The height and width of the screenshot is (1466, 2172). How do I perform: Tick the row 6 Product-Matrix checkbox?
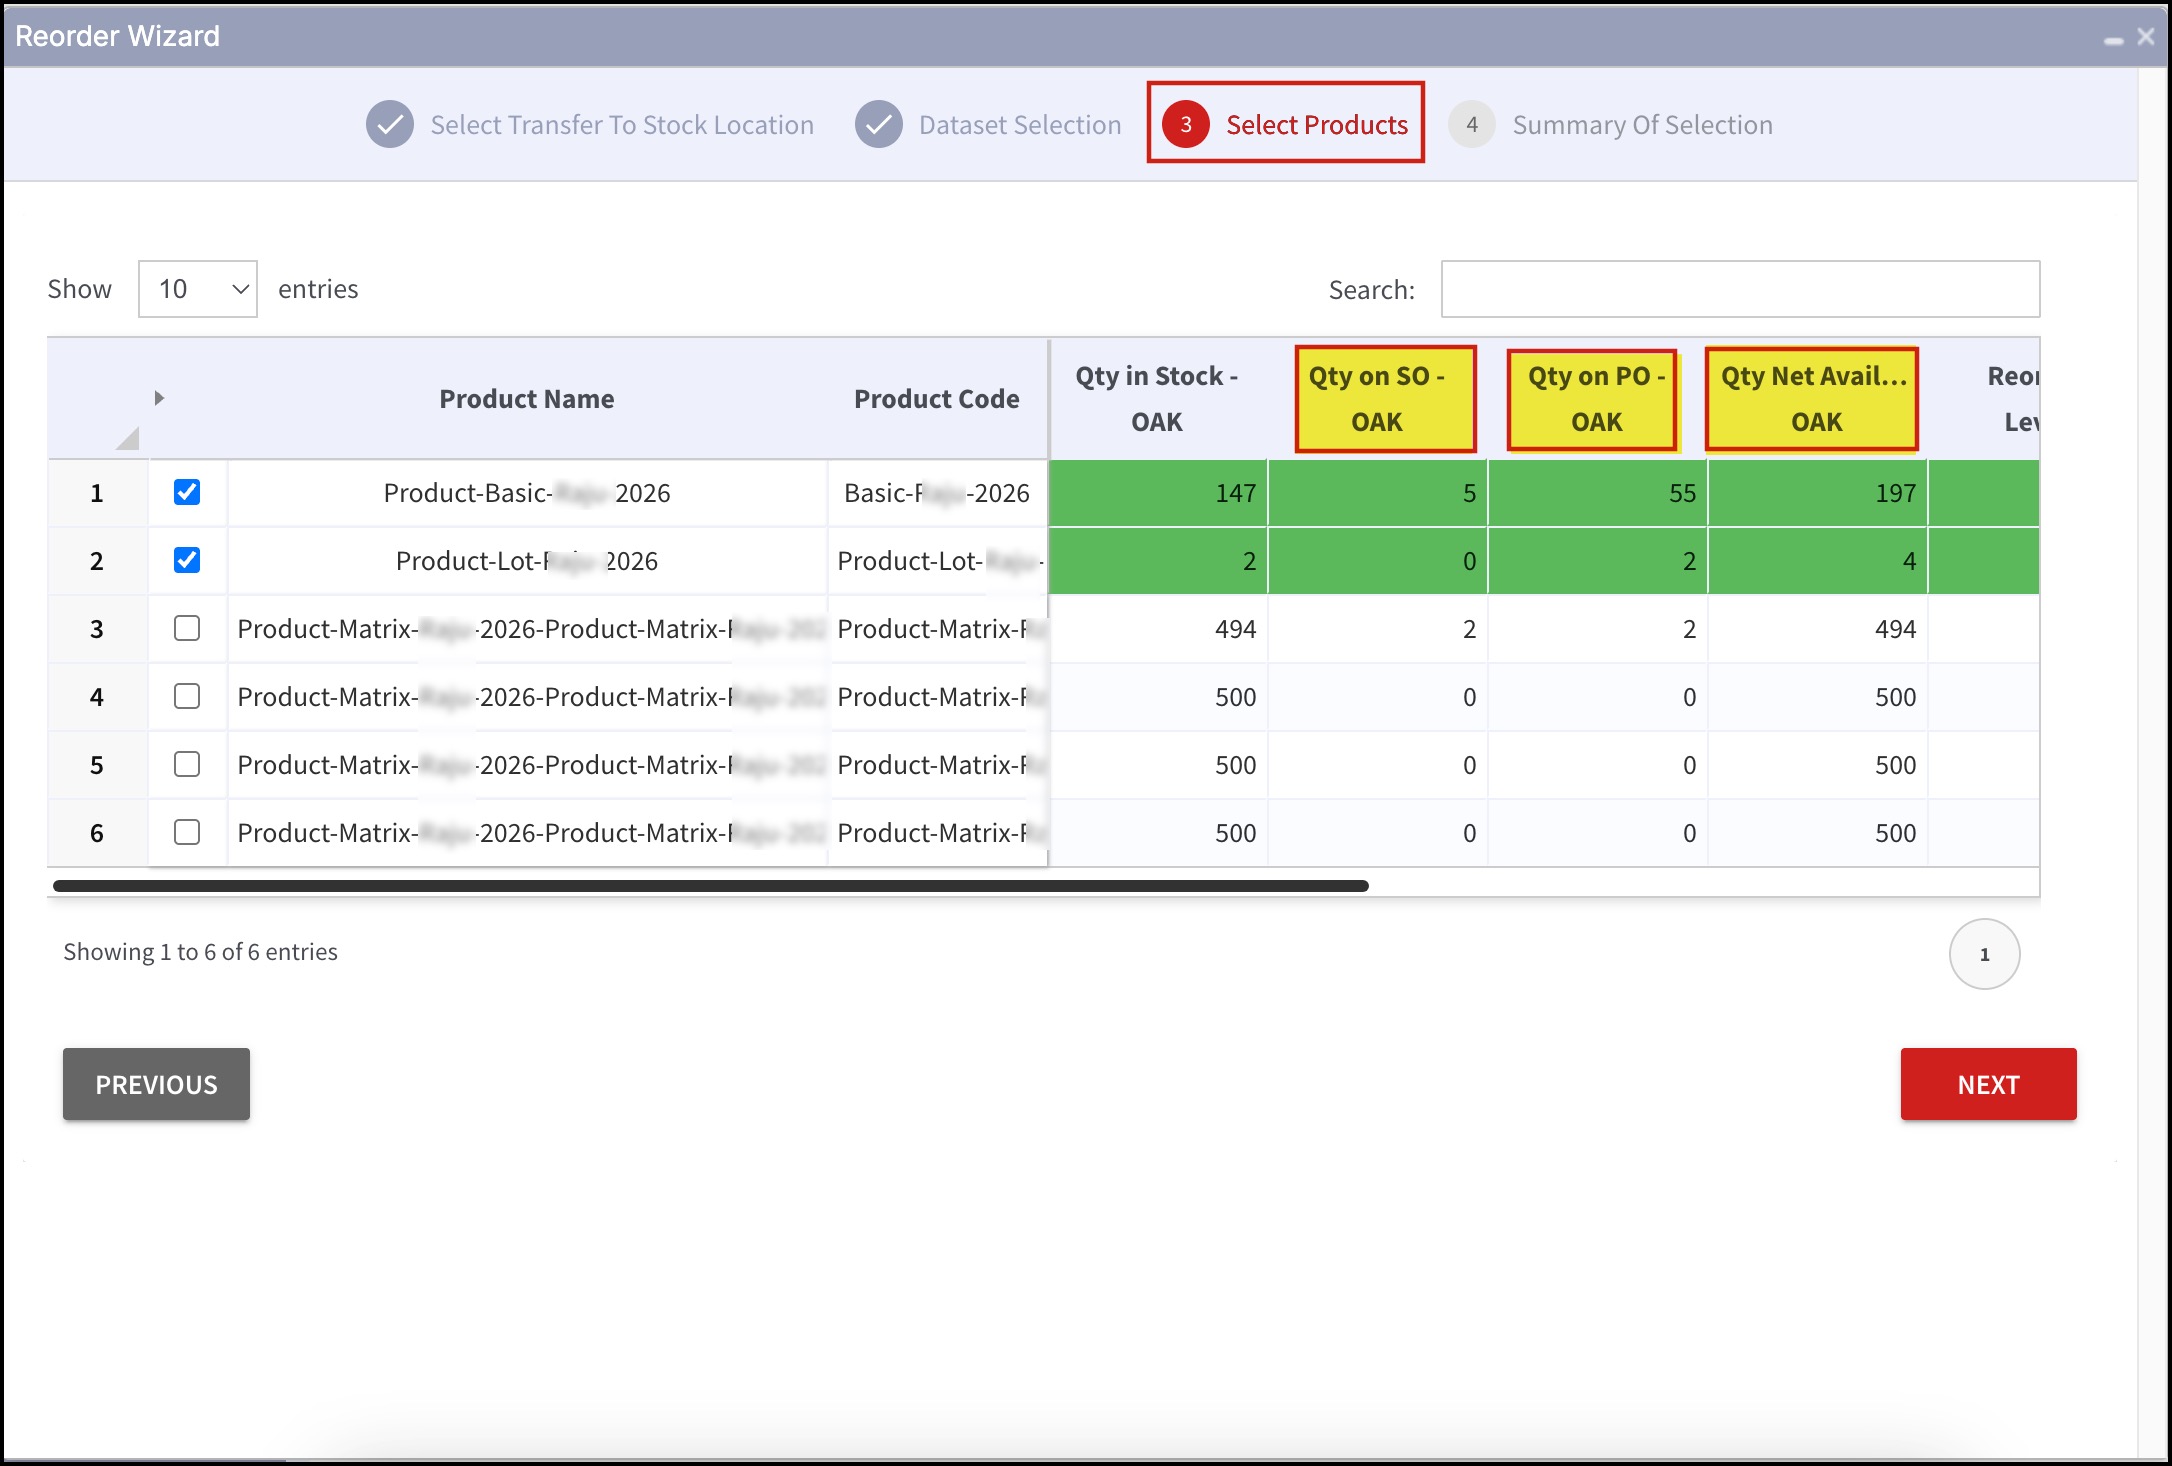pos(187,832)
